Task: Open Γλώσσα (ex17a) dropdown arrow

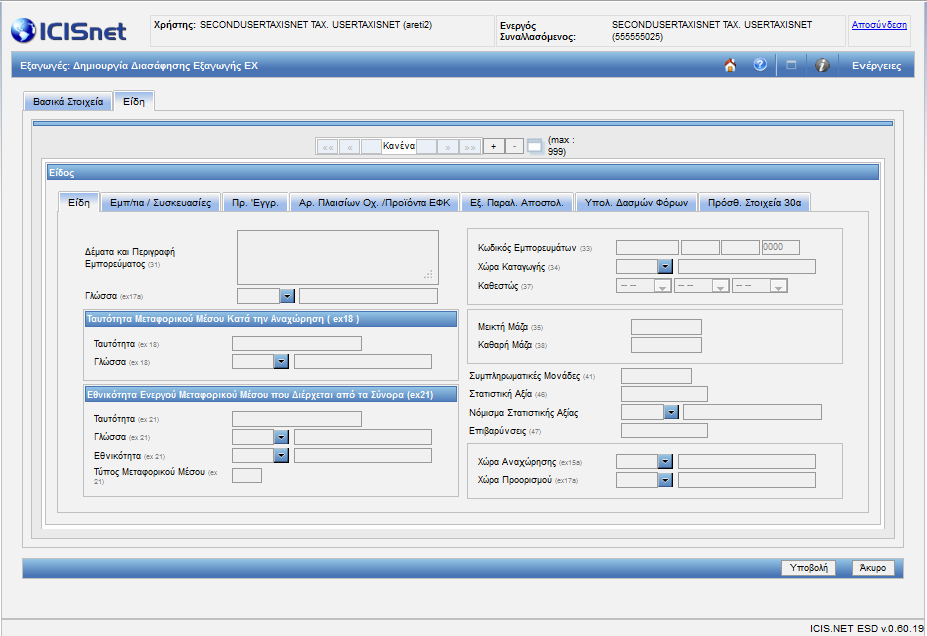Action: pos(287,296)
